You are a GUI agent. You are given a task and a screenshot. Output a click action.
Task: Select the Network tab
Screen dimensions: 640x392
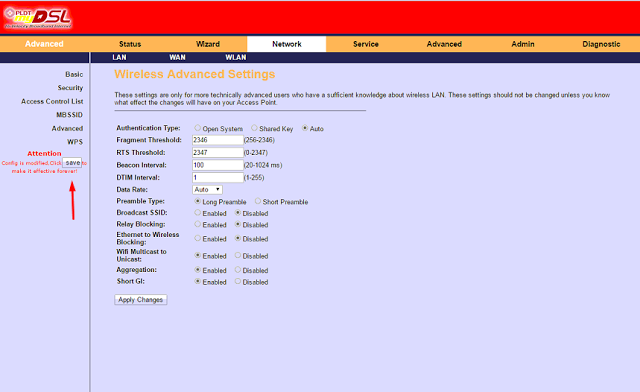tap(287, 44)
